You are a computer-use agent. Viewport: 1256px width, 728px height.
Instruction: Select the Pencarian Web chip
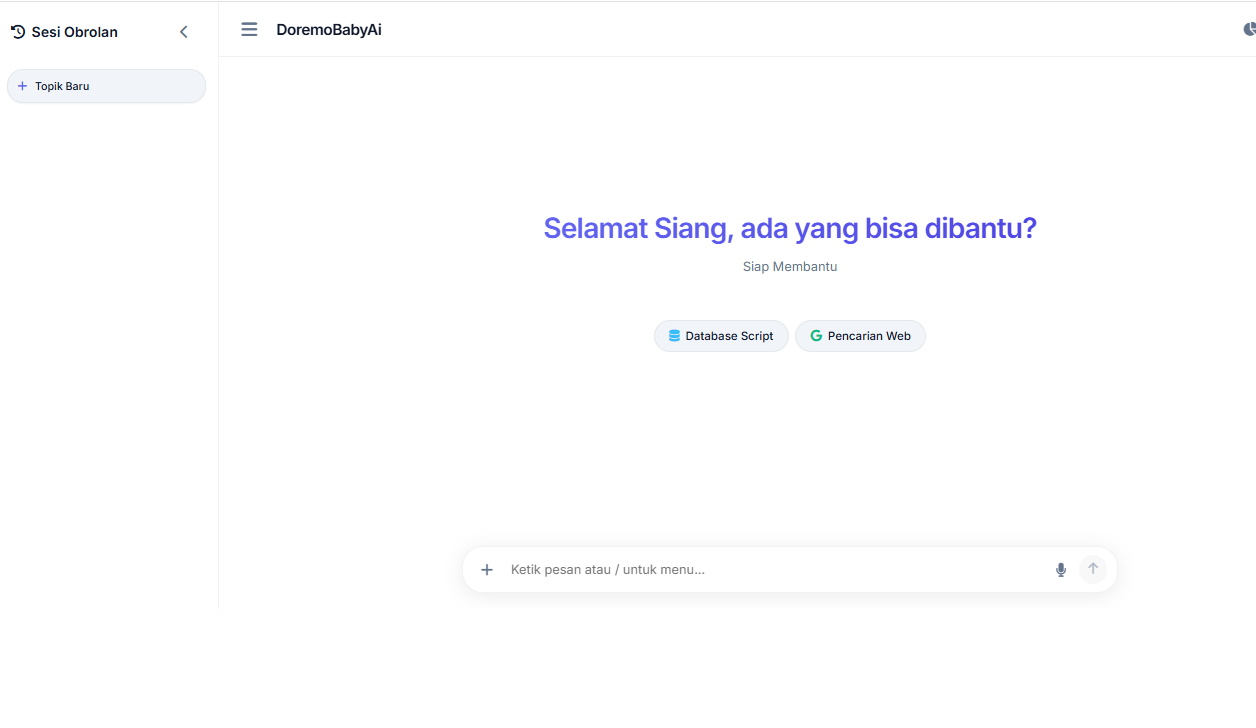[x=860, y=336]
